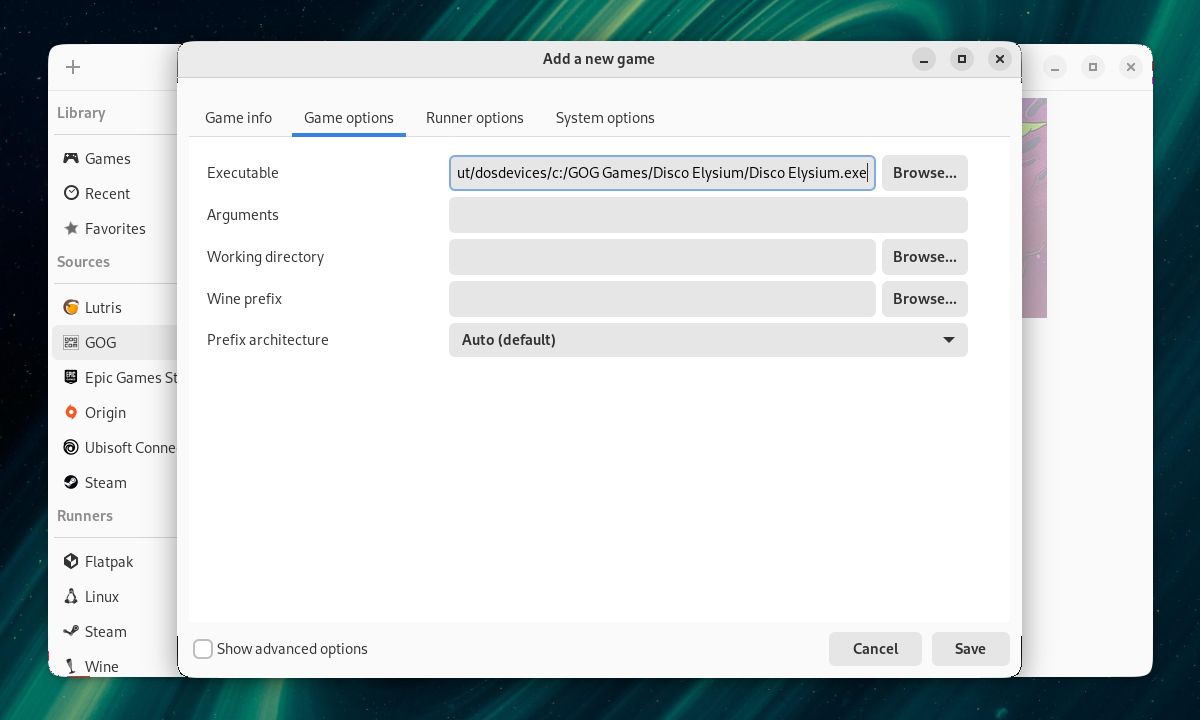The width and height of the screenshot is (1200, 720).
Task: Go to the System options tab
Action: (605, 118)
